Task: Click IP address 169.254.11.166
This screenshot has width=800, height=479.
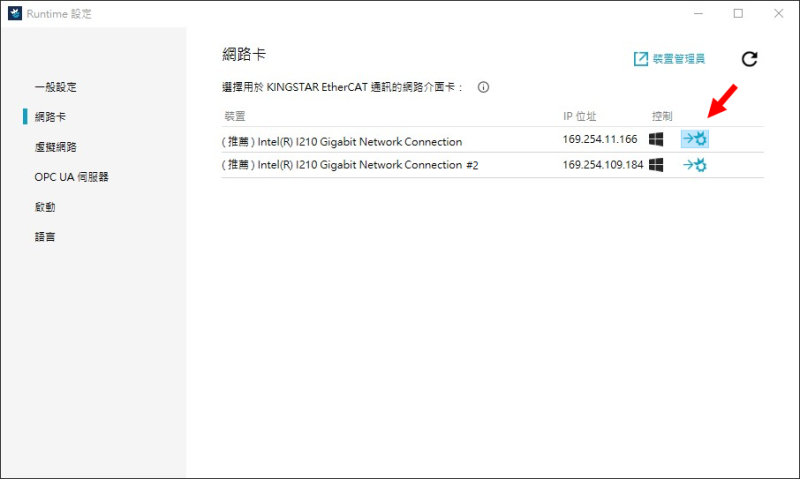Action: coord(600,139)
